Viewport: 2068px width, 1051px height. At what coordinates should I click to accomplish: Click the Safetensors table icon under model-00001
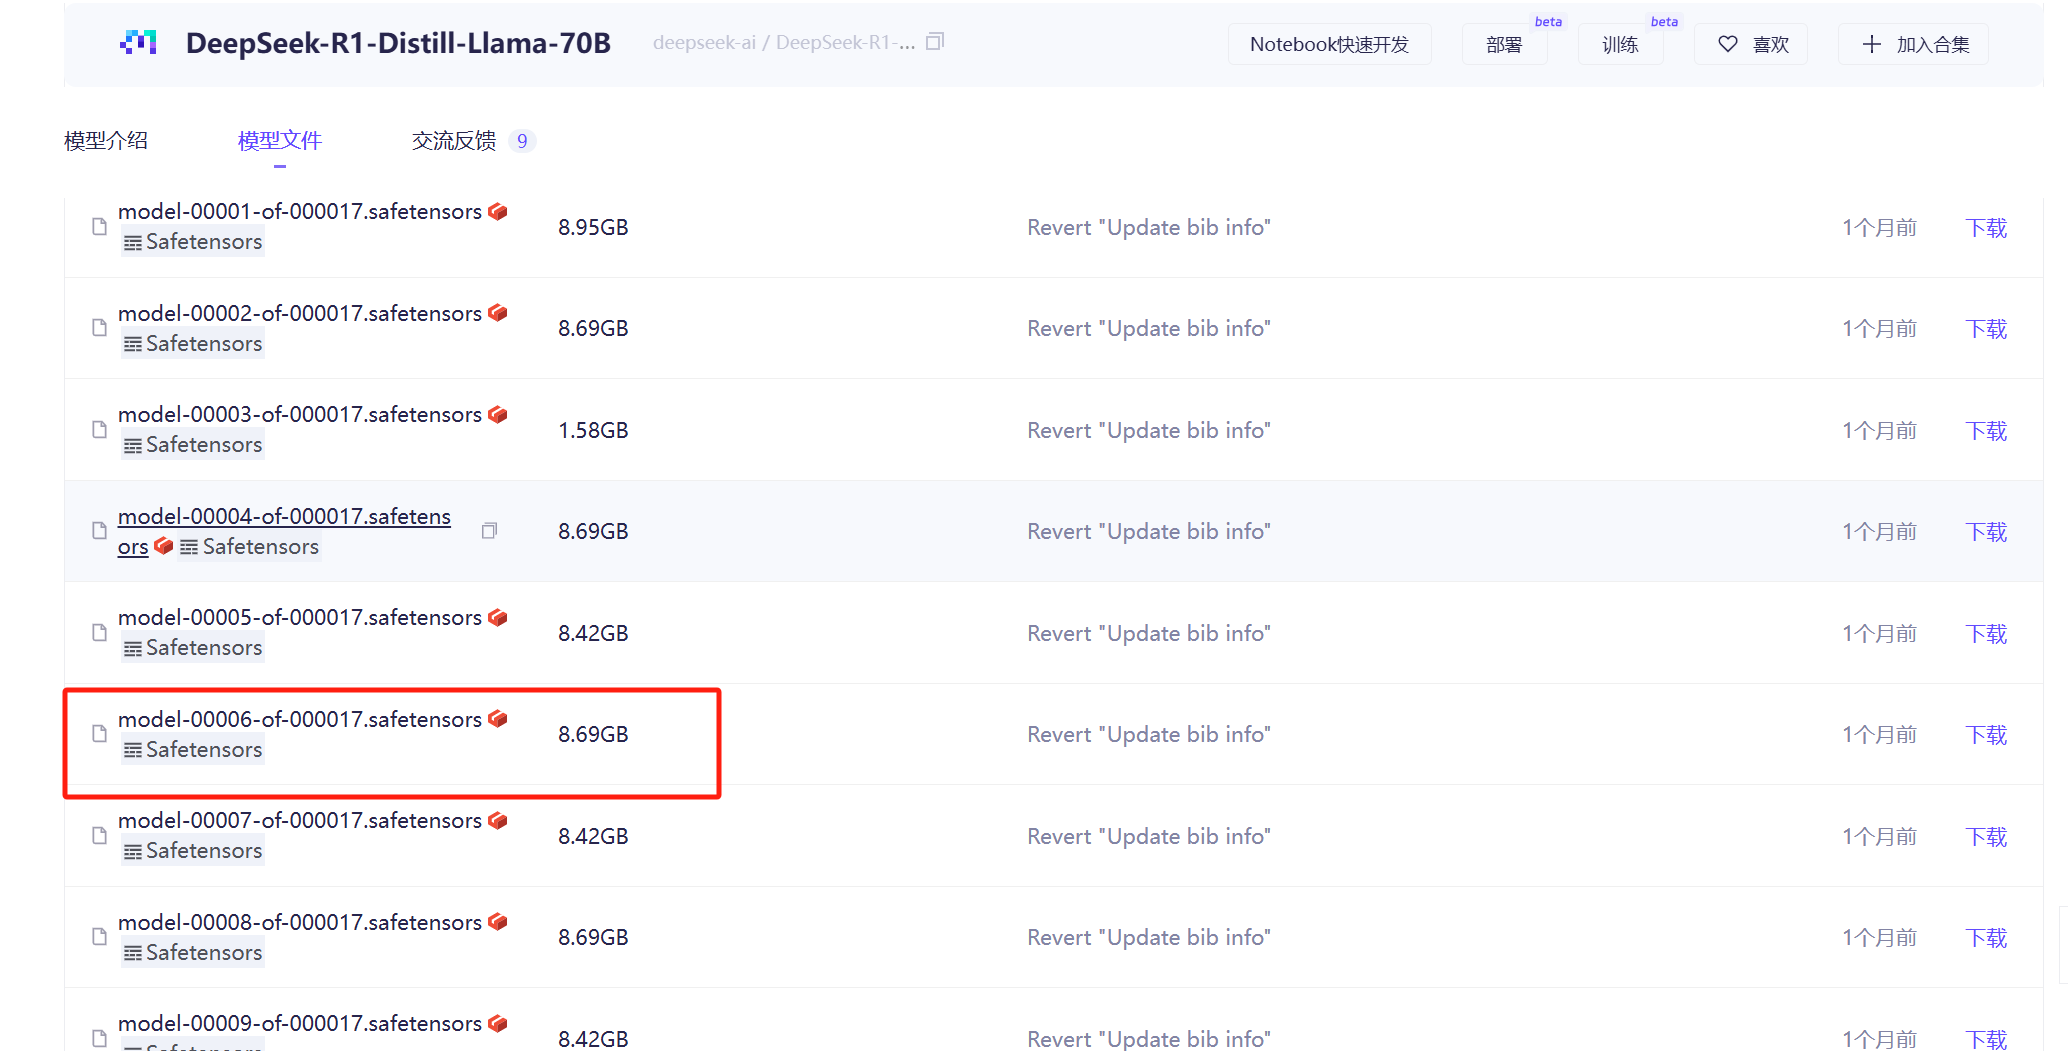point(133,243)
